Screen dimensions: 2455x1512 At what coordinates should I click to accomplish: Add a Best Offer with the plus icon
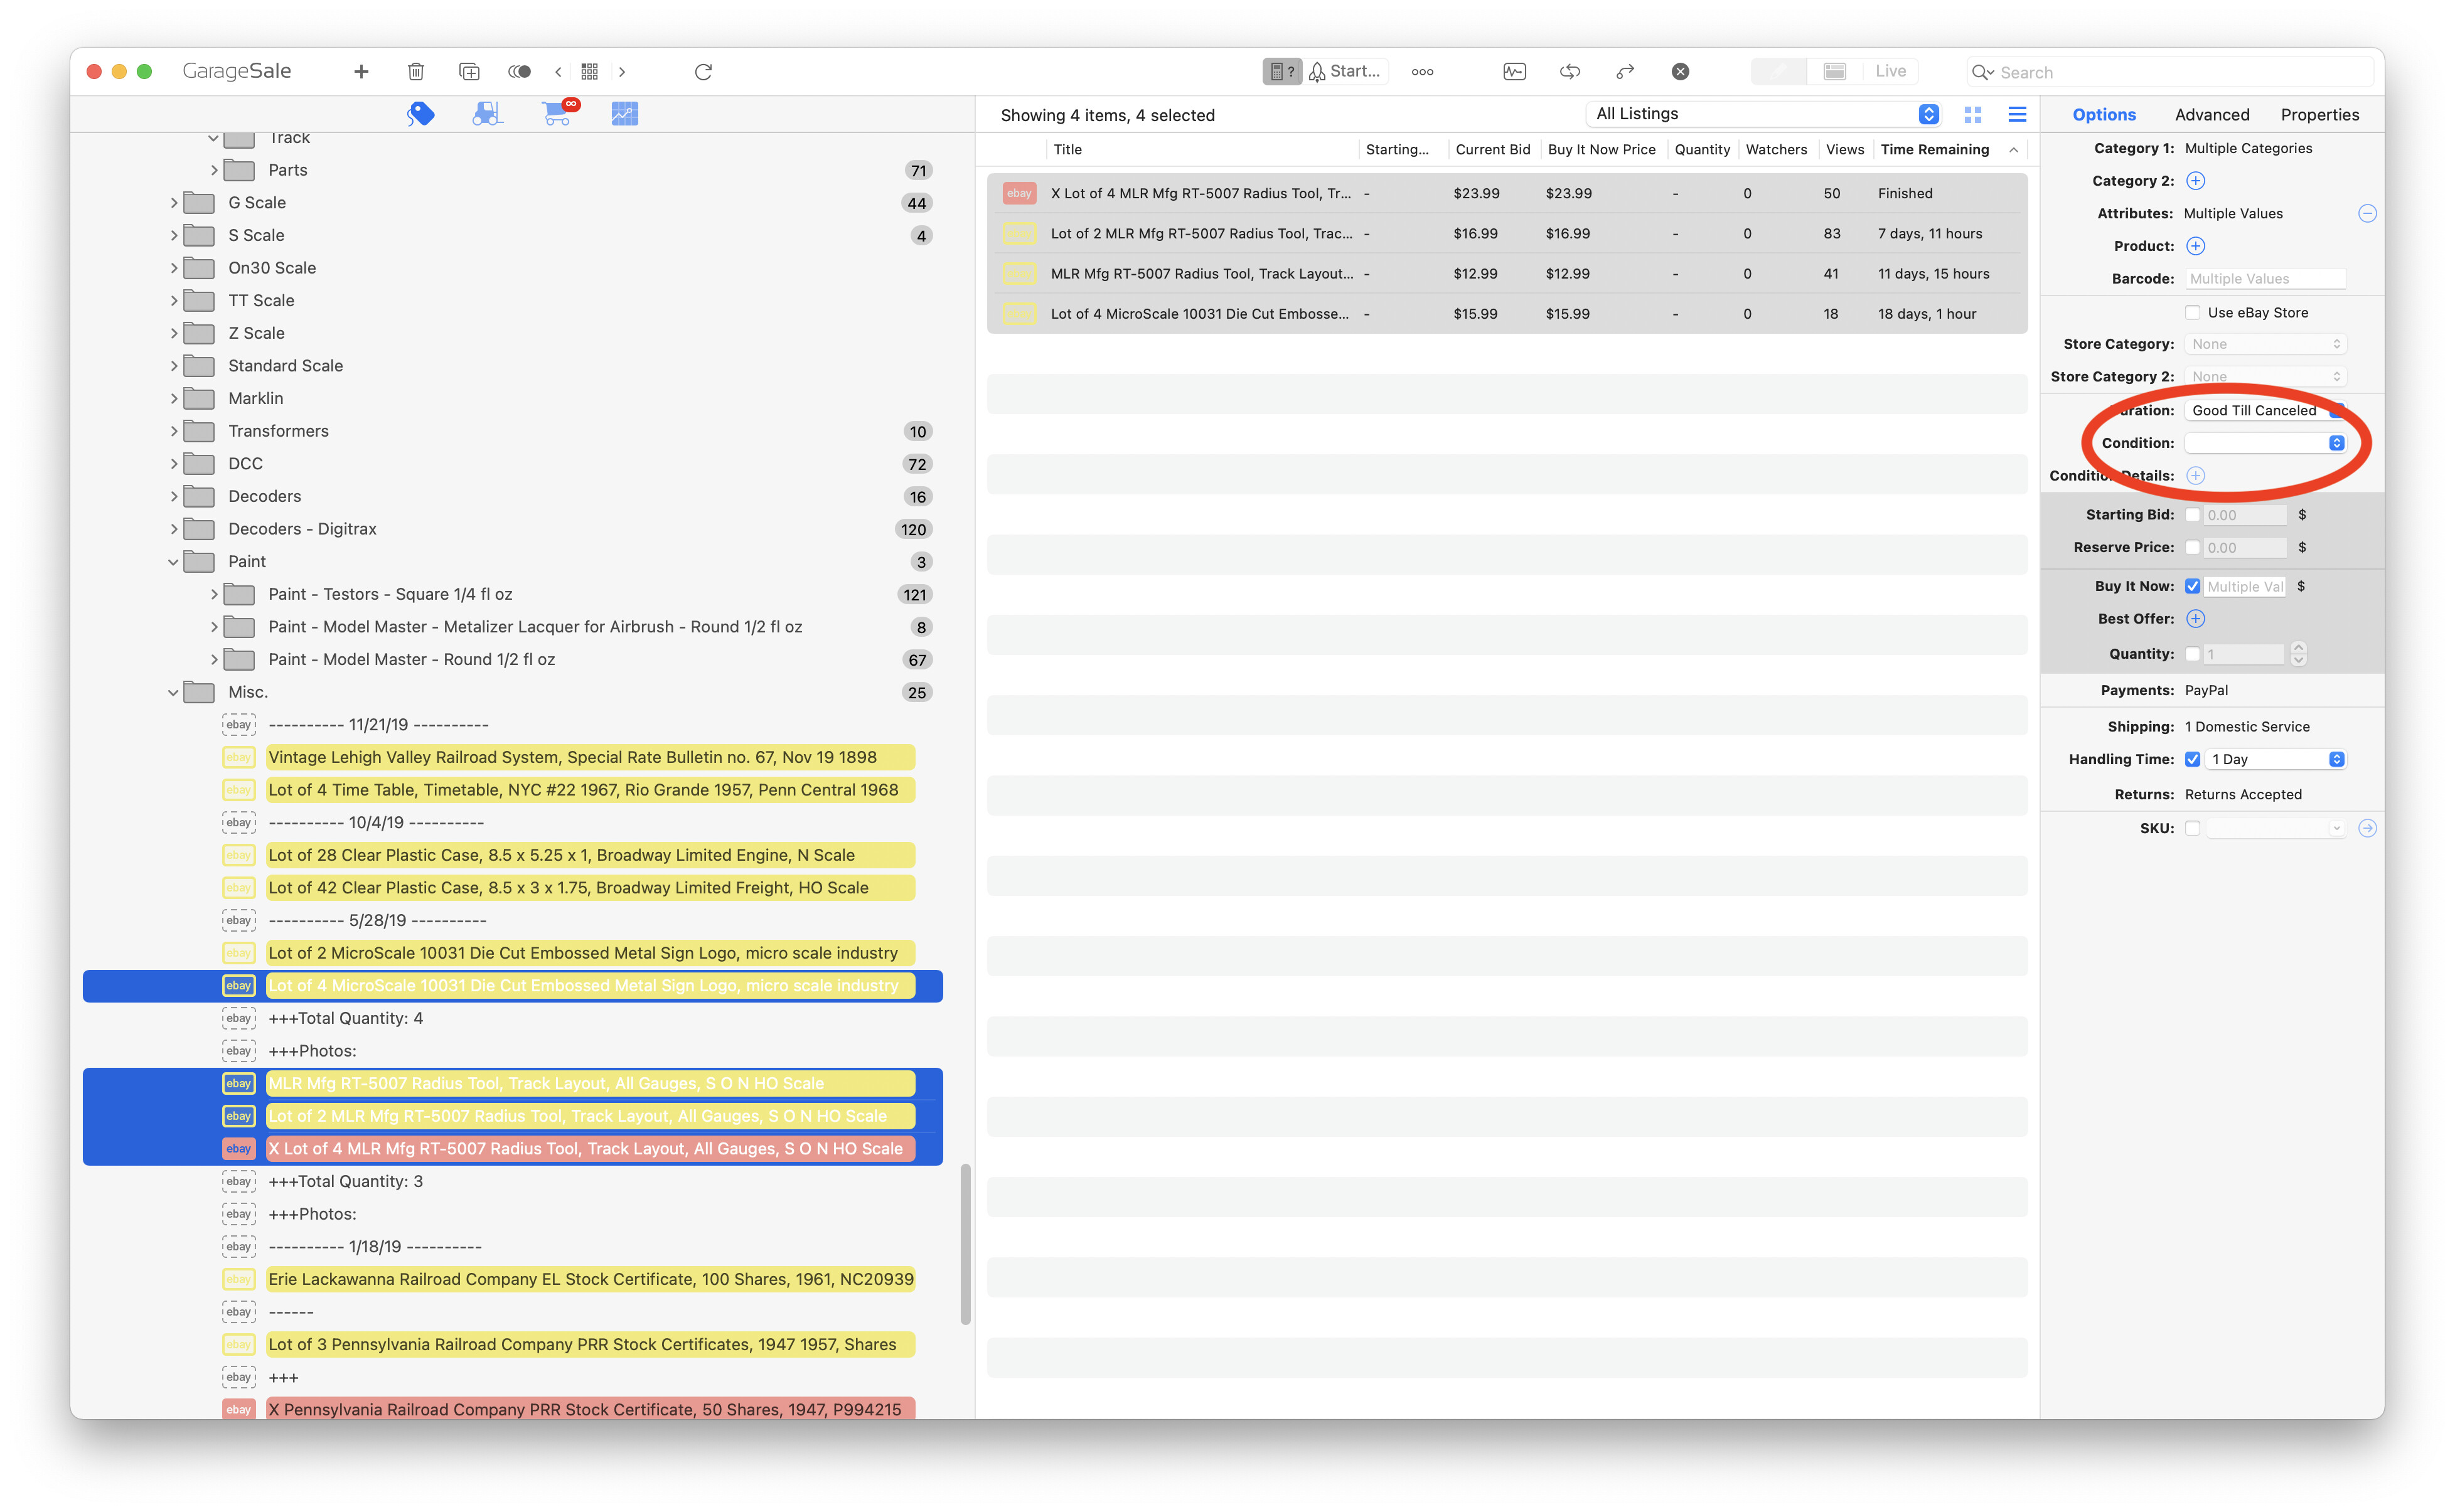click(2195, 619)
